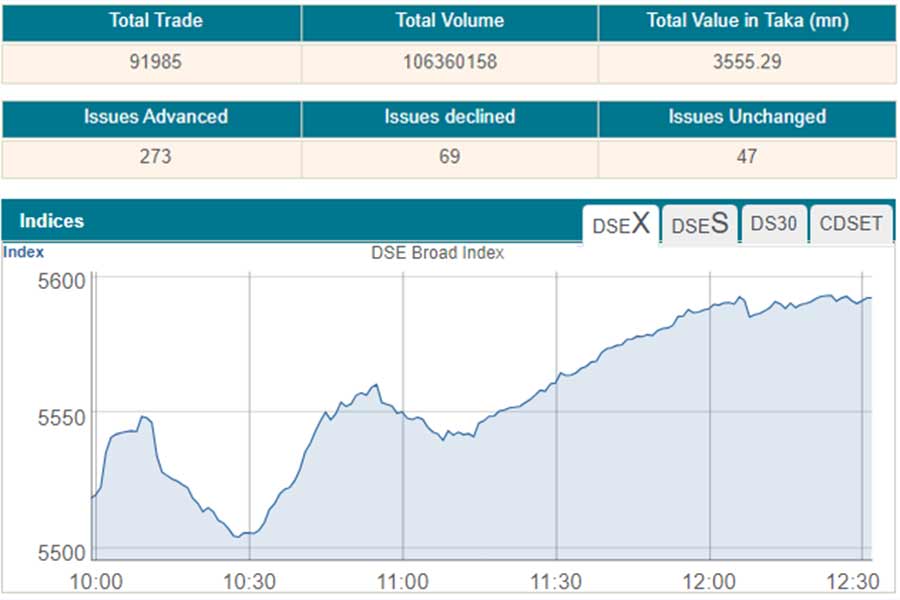Show the CDSET index chart tab

[x=851, y=224]
